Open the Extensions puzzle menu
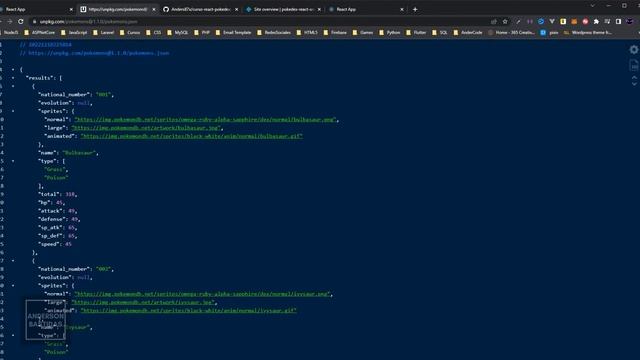 pyautogui.click(x=596, y=21)
